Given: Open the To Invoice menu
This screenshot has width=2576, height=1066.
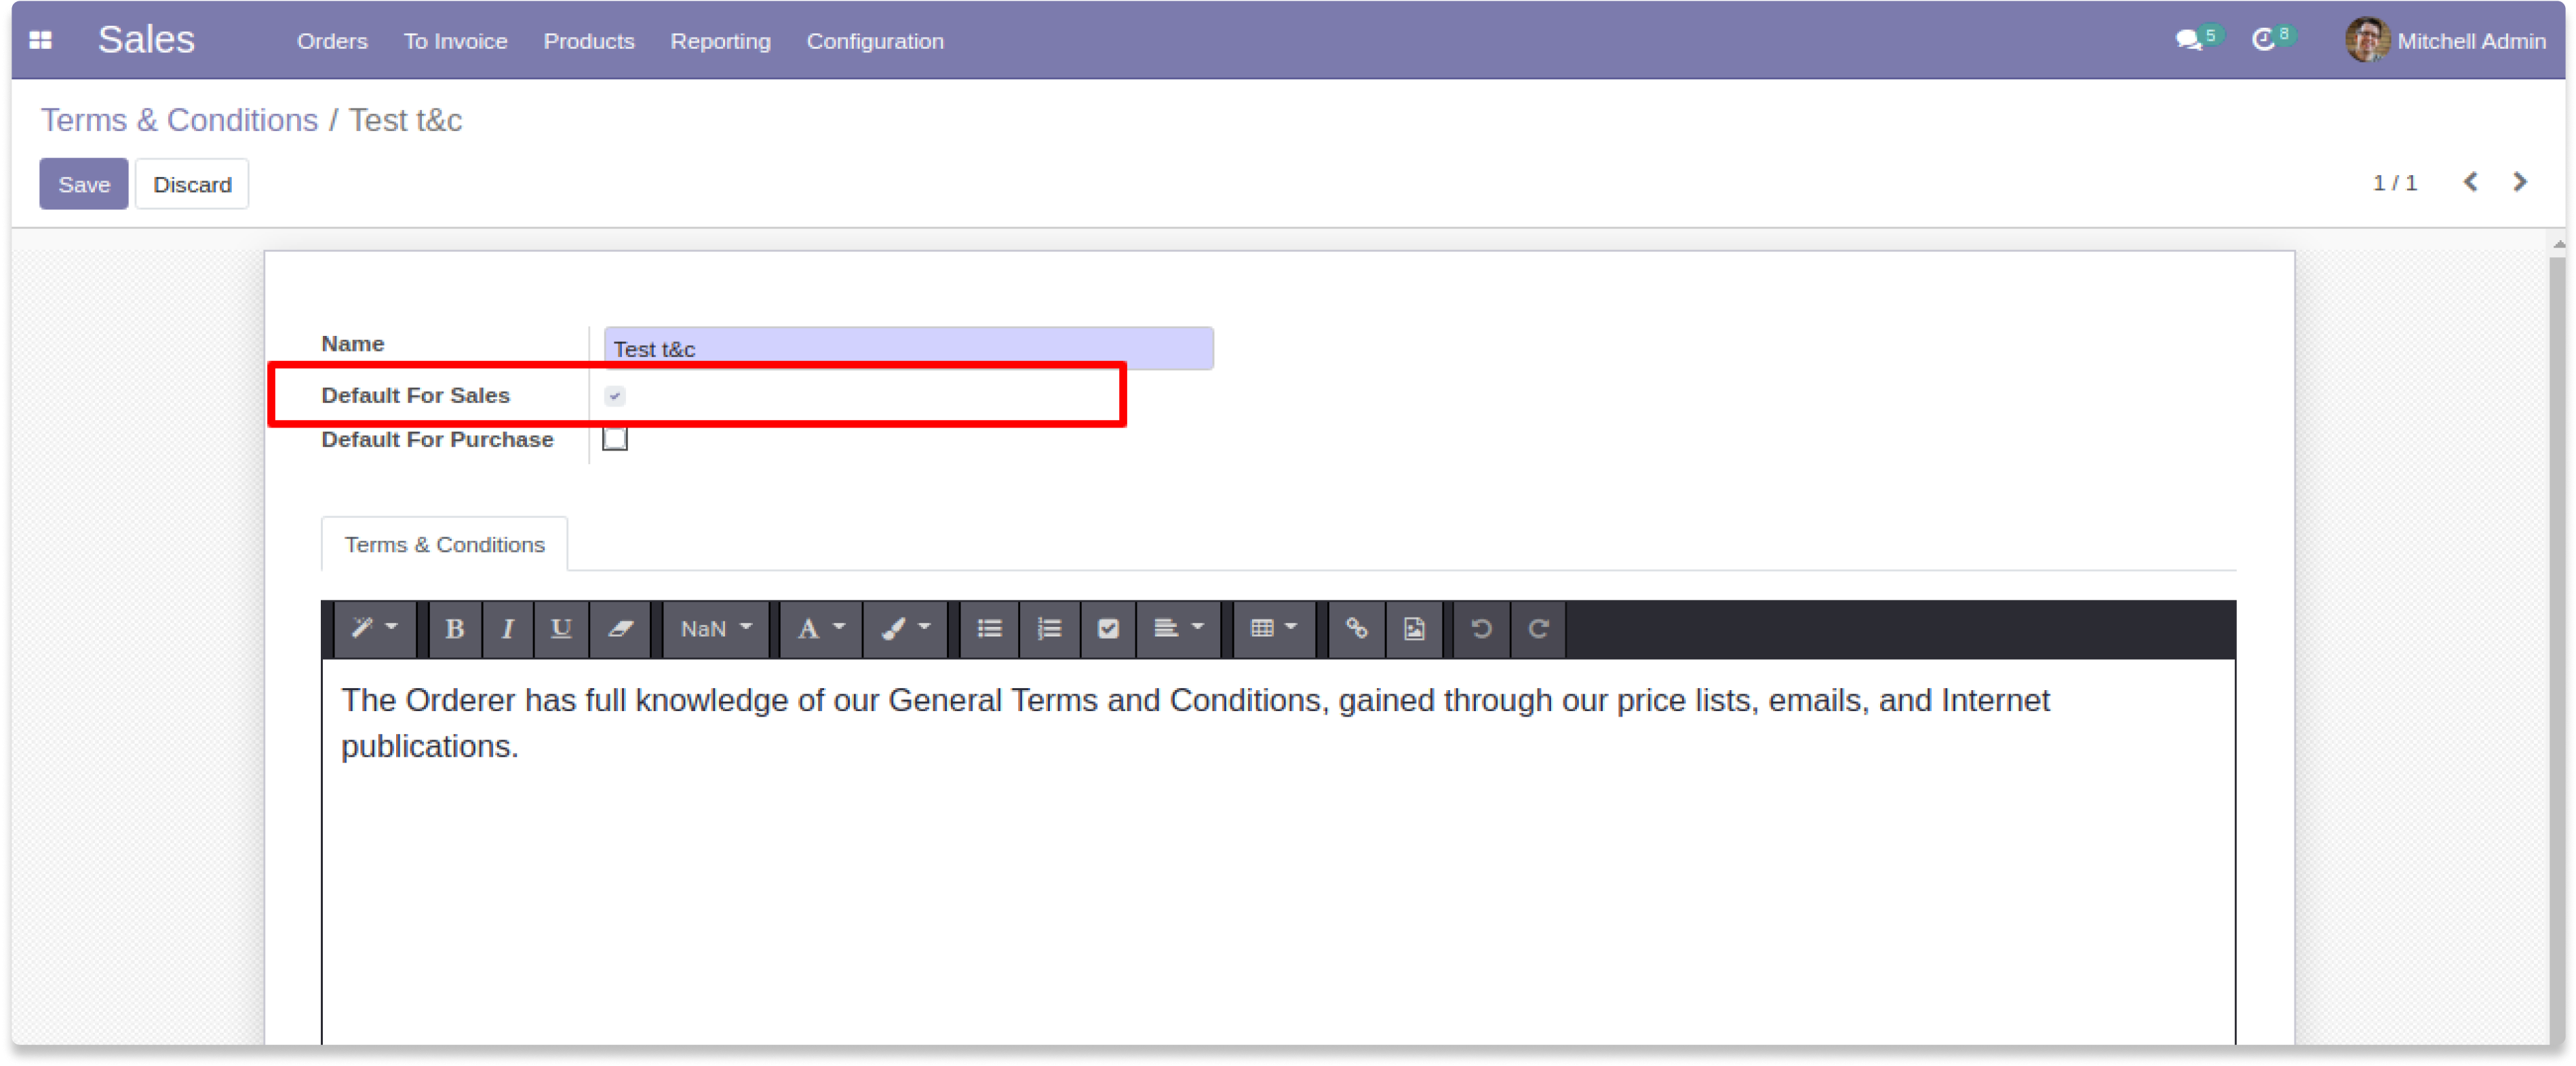Looking at the screenshot, I should pyautogui.click(x=455, y=41).
